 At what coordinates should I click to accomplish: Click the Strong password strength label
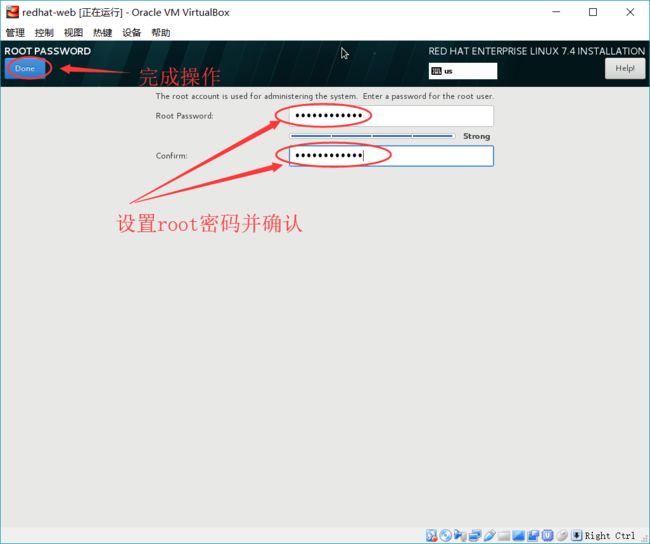coord(476,136)
